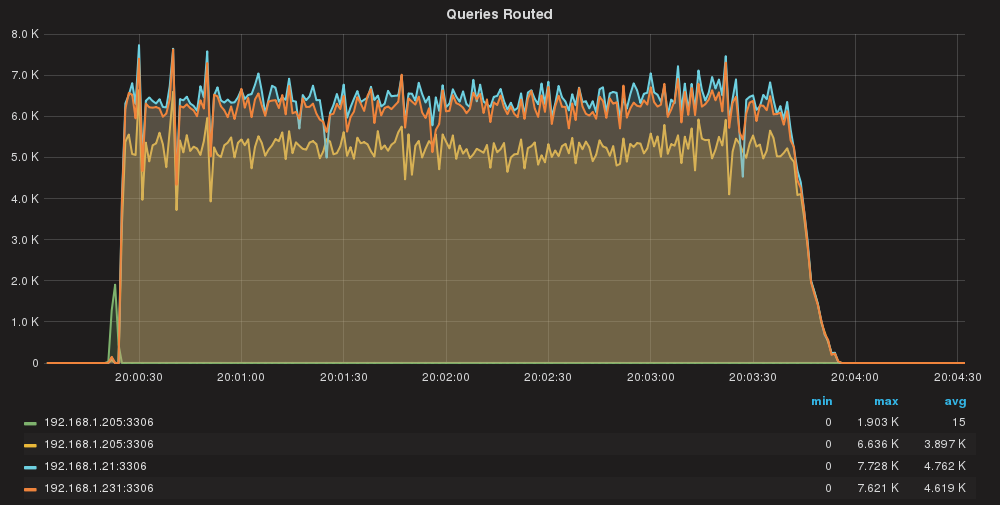Click the cyan swatch for 192.168.1.21:3306

[x=30, y=467]
